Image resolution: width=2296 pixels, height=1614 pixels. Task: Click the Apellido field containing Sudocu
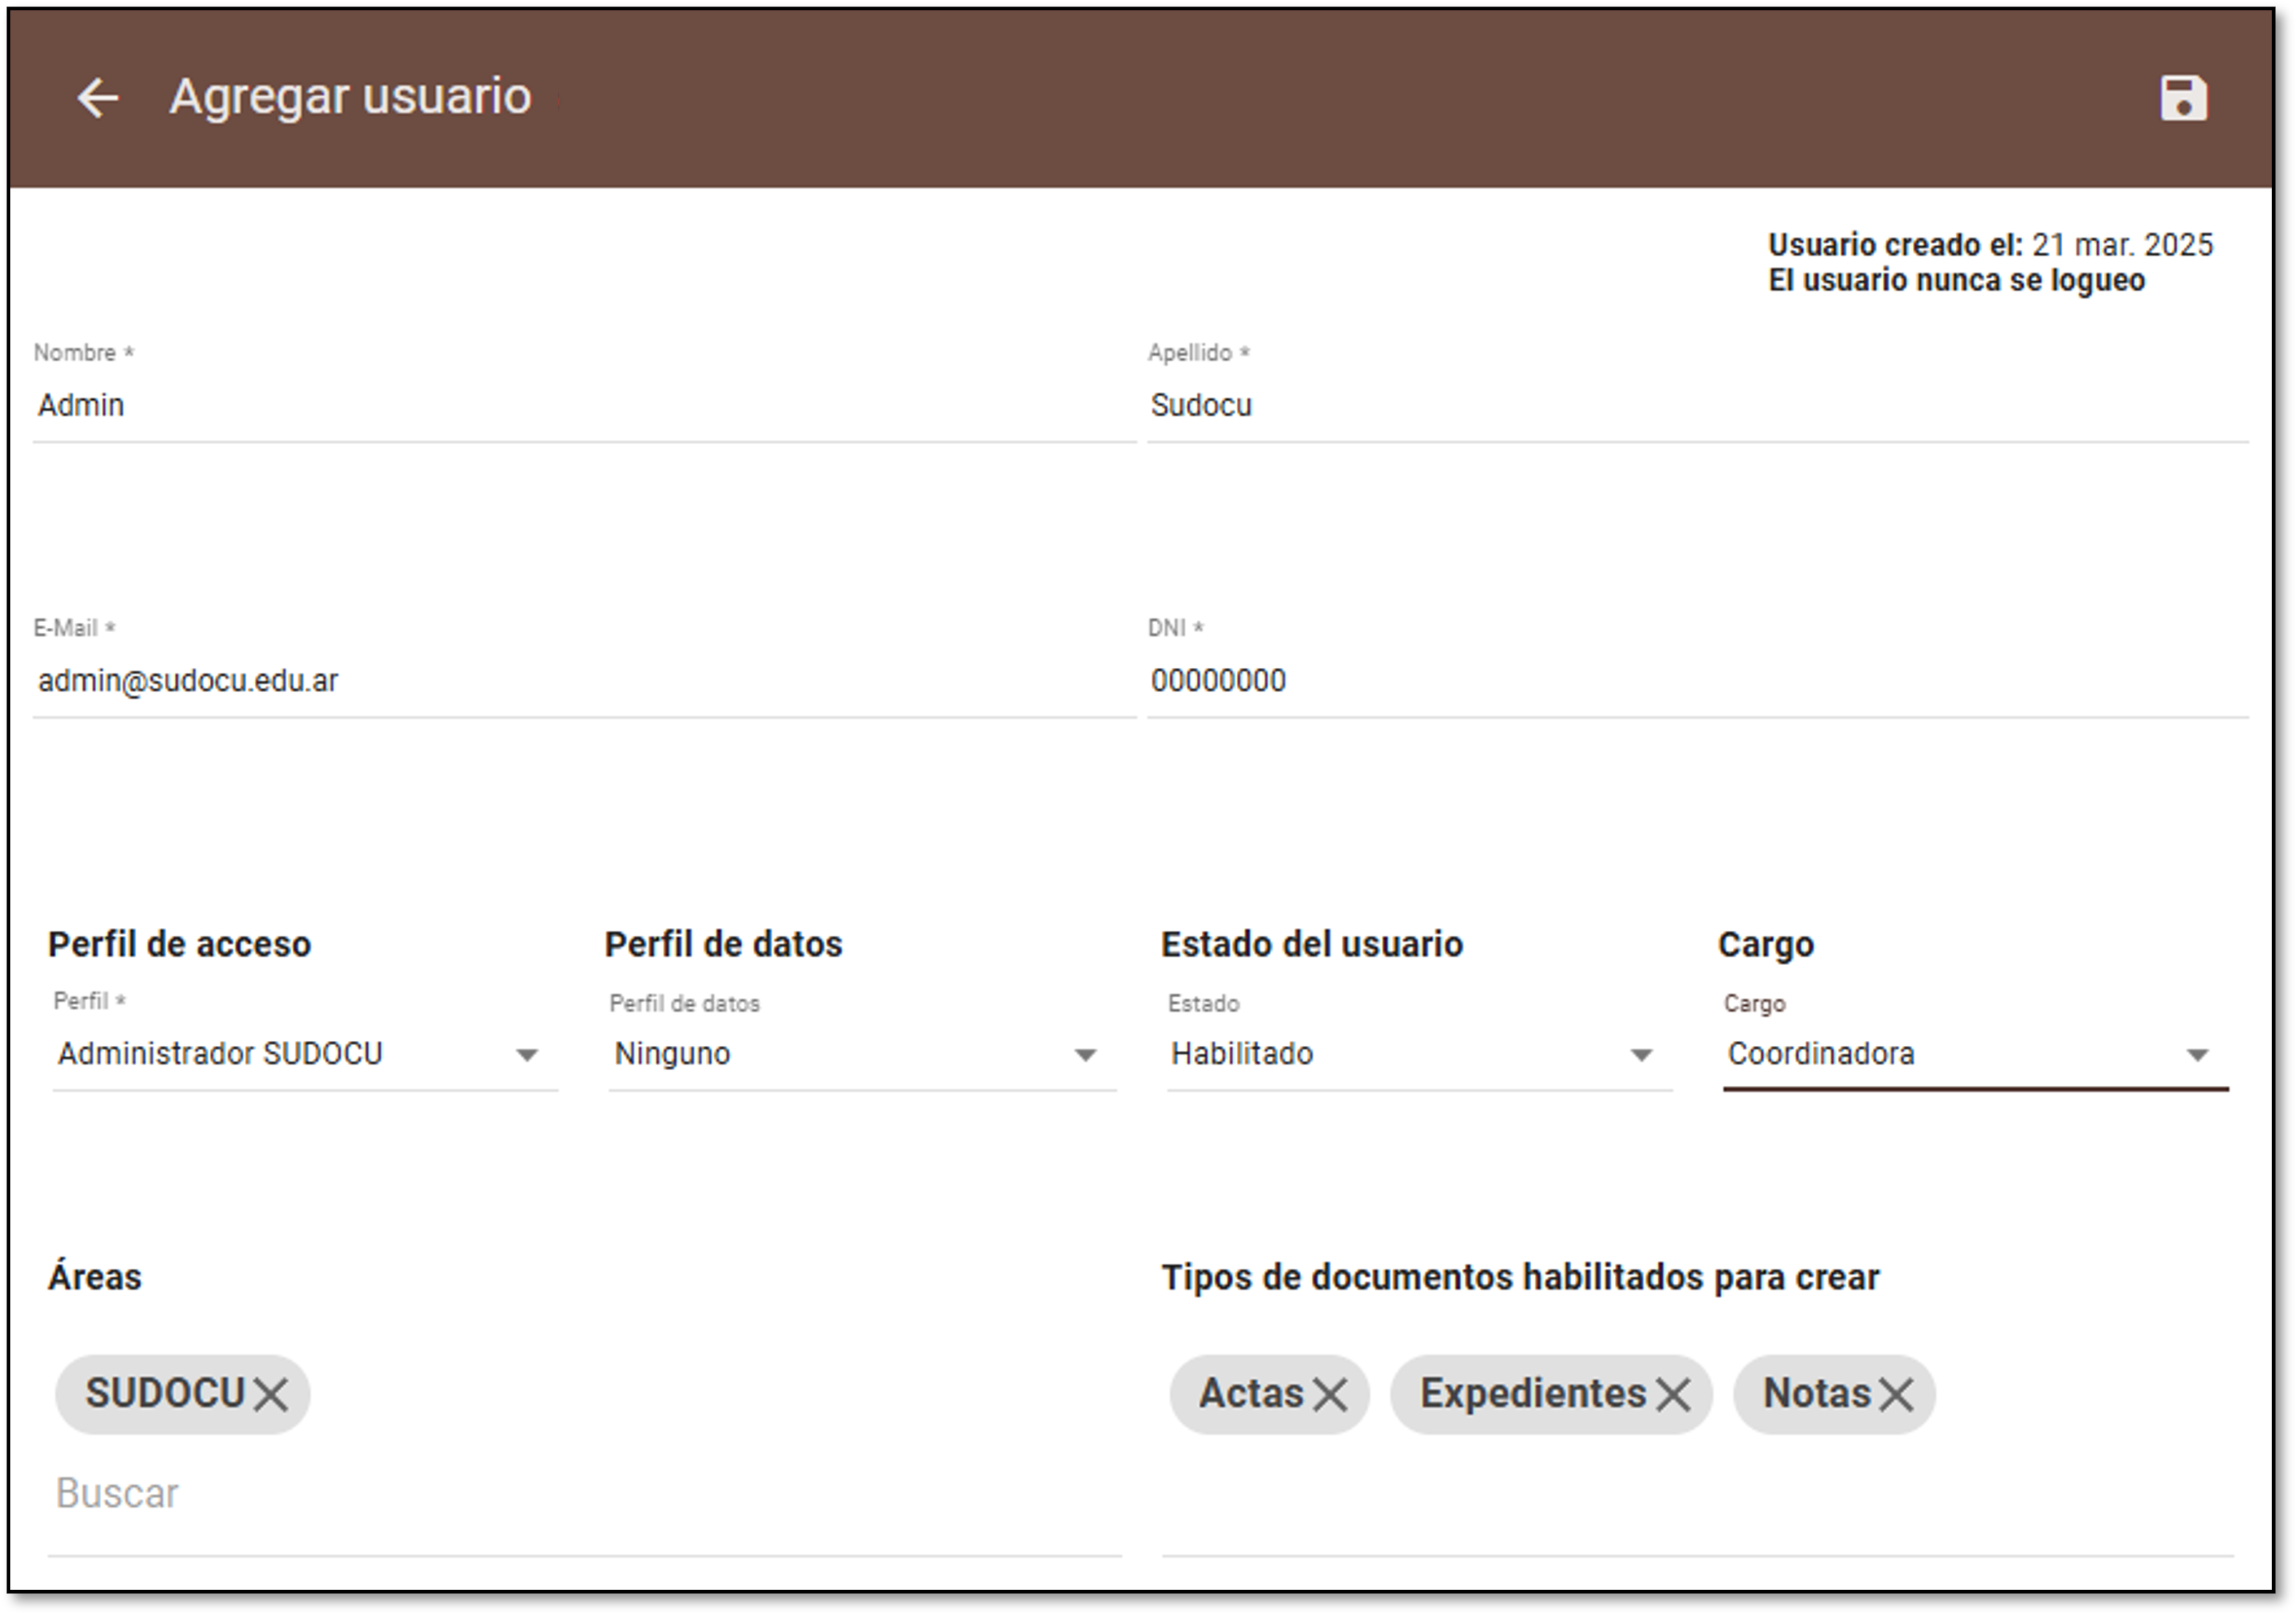[1500, 404]
